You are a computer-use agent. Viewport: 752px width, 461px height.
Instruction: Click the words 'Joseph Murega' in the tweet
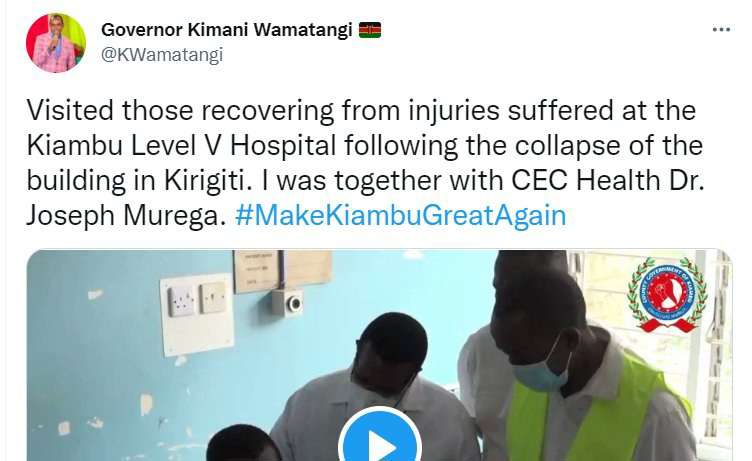pos(126,215)
